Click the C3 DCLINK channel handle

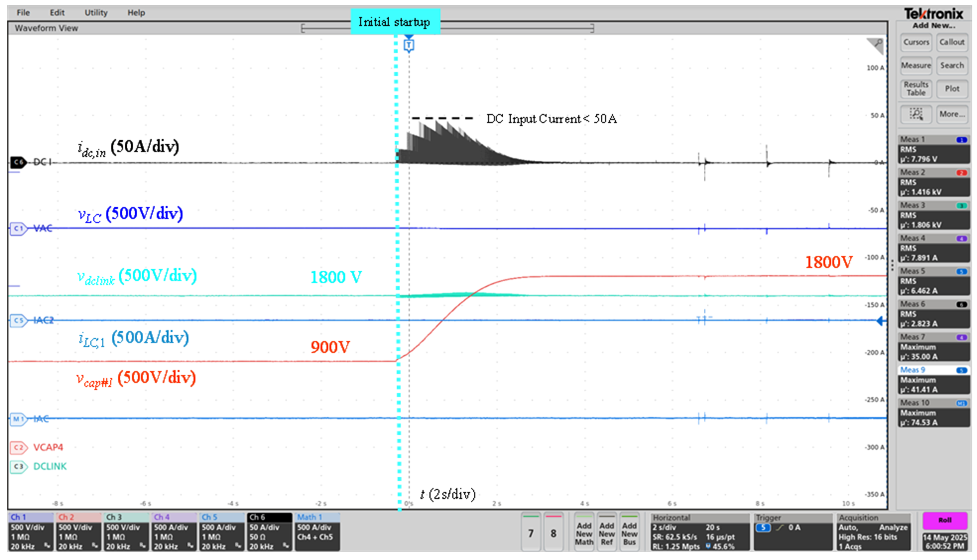(x=17, y=466)
